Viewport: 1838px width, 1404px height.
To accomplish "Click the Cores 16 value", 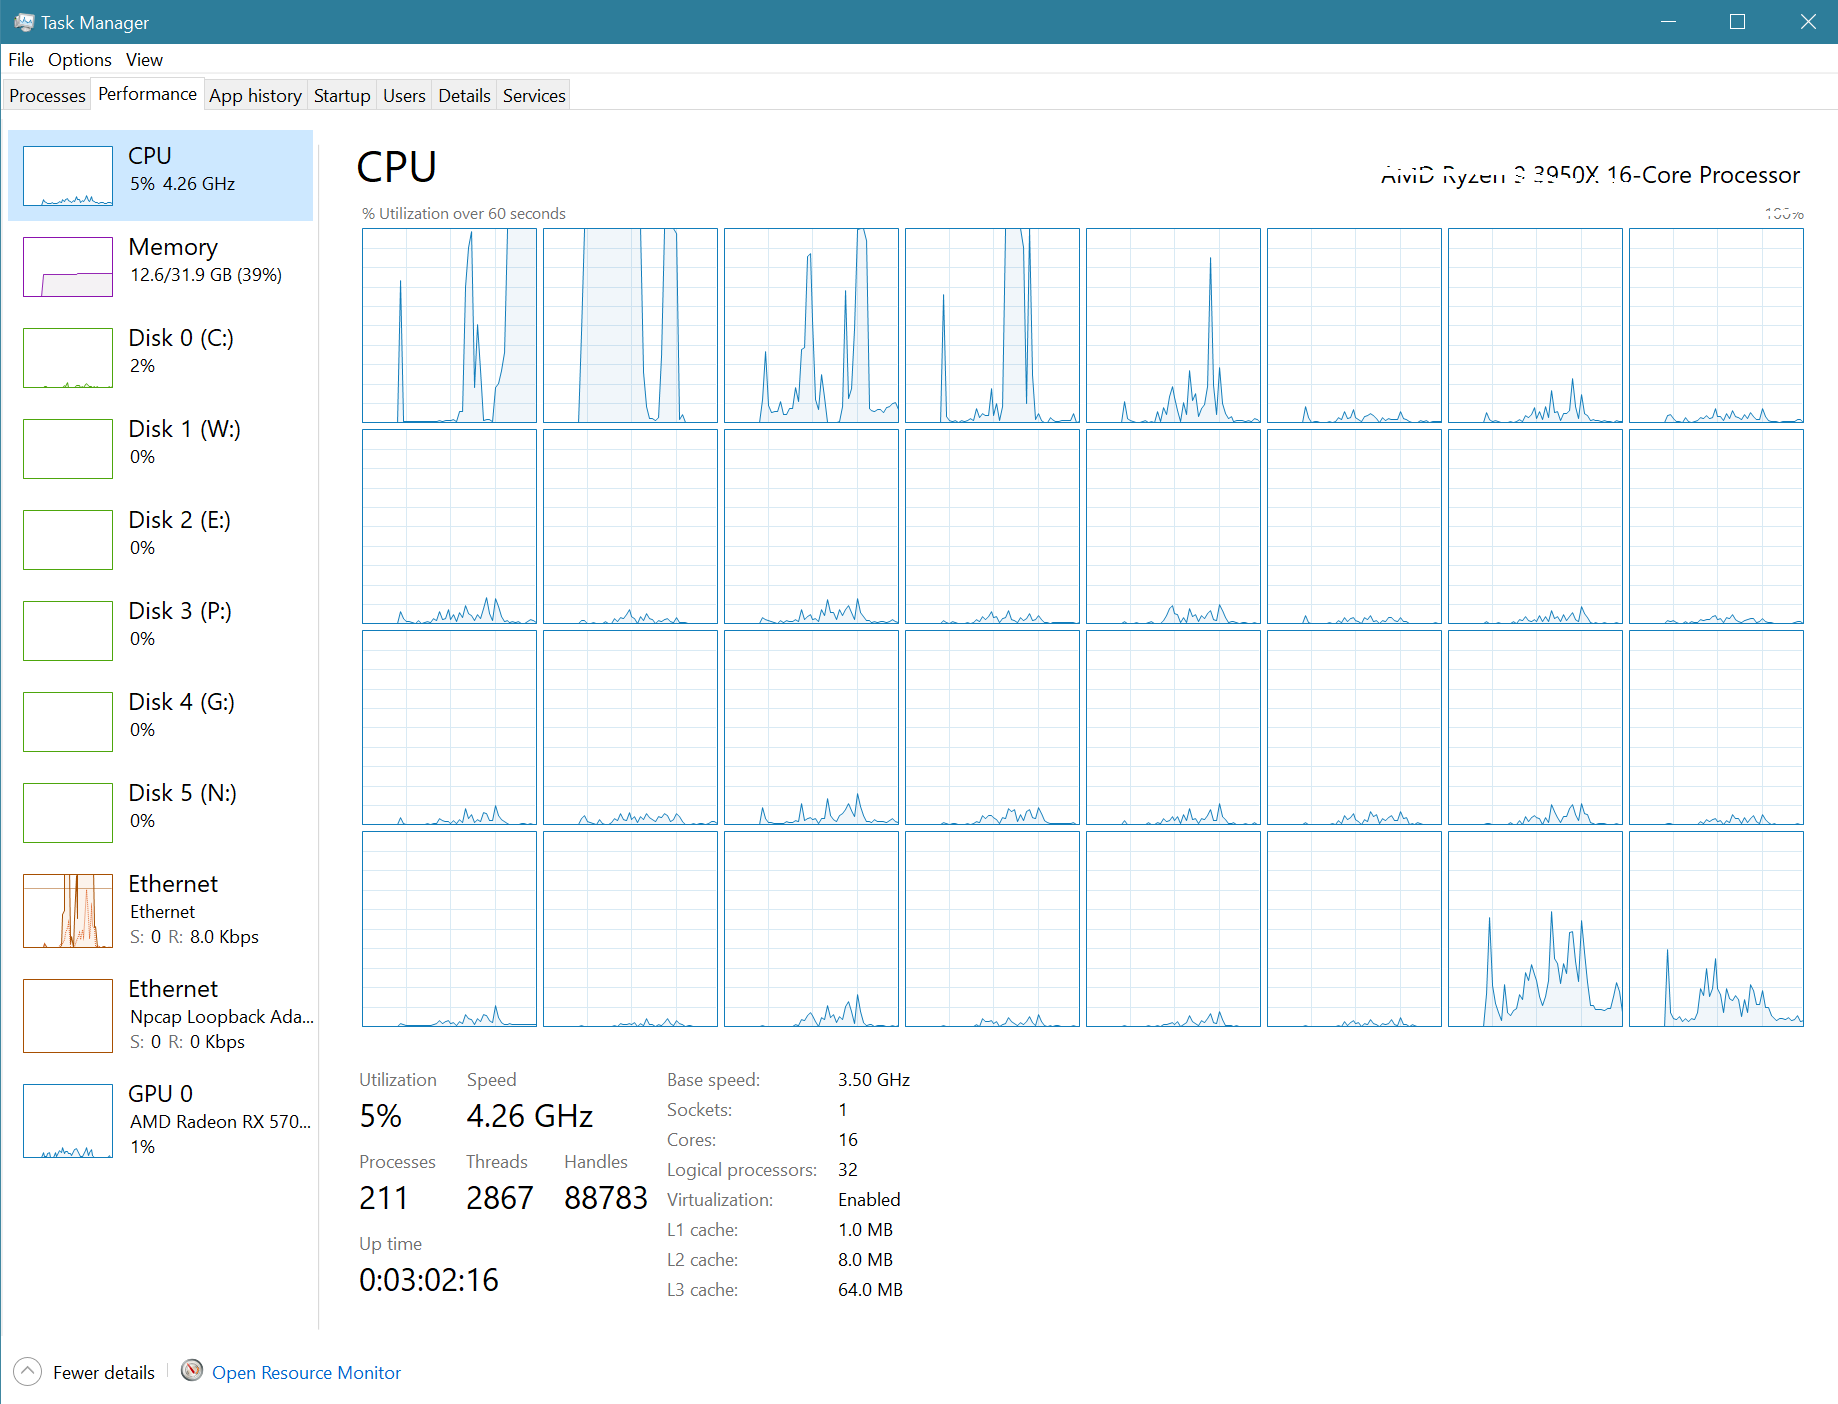I will (848, 1140).
